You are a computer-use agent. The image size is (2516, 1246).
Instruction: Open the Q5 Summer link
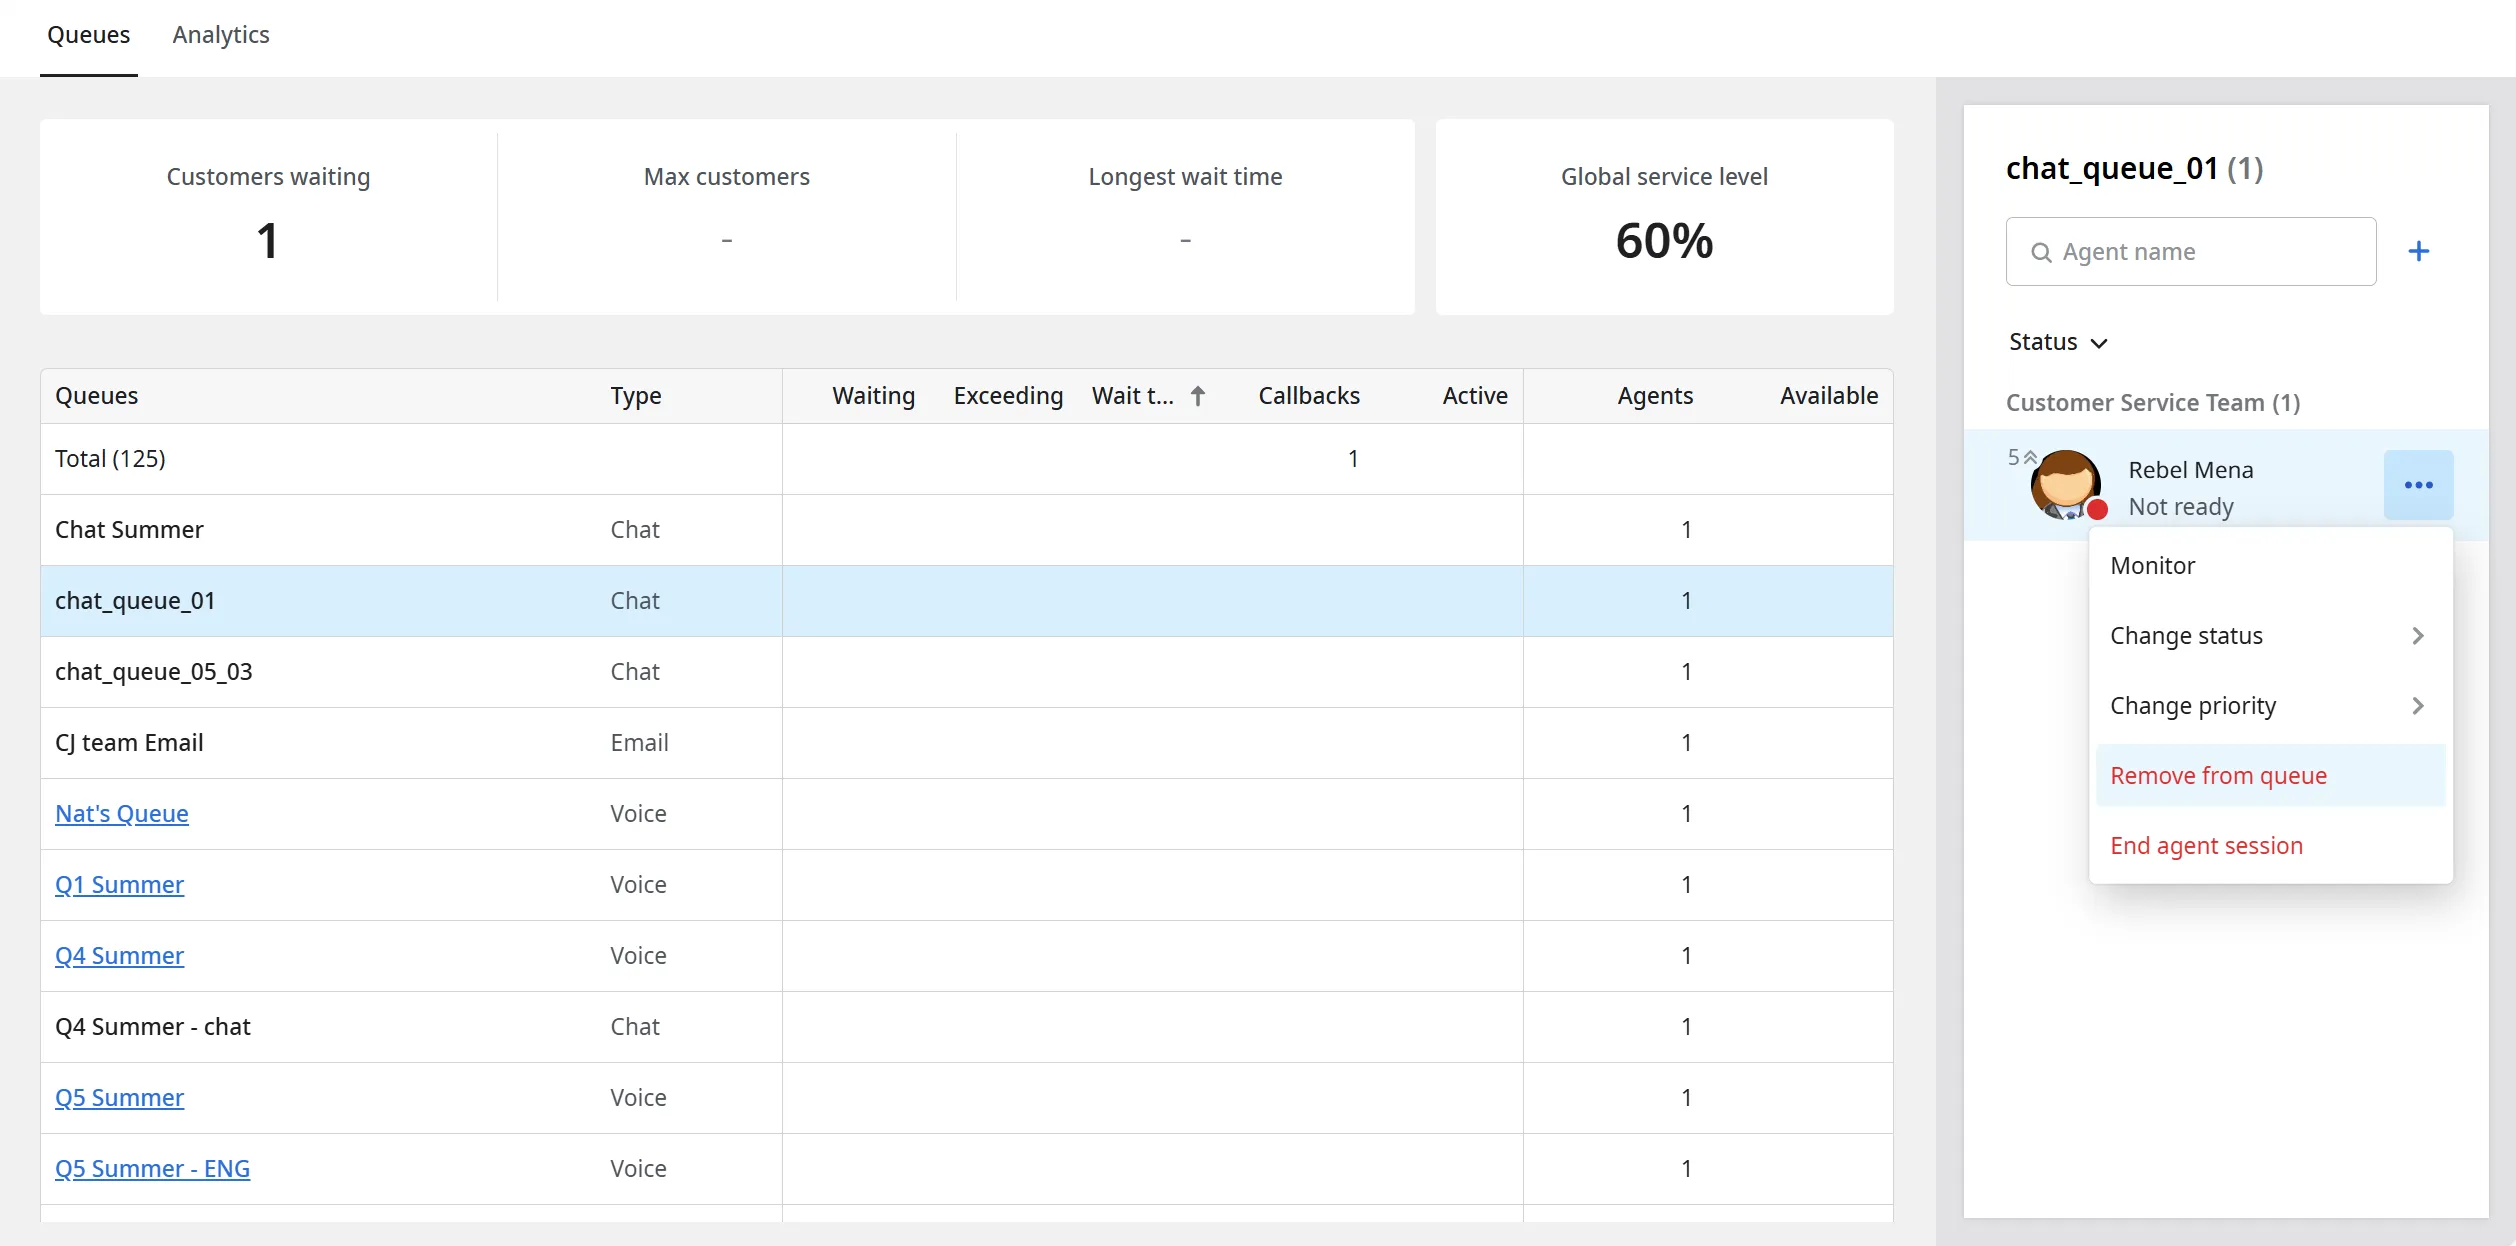(x=120, y=1098)
